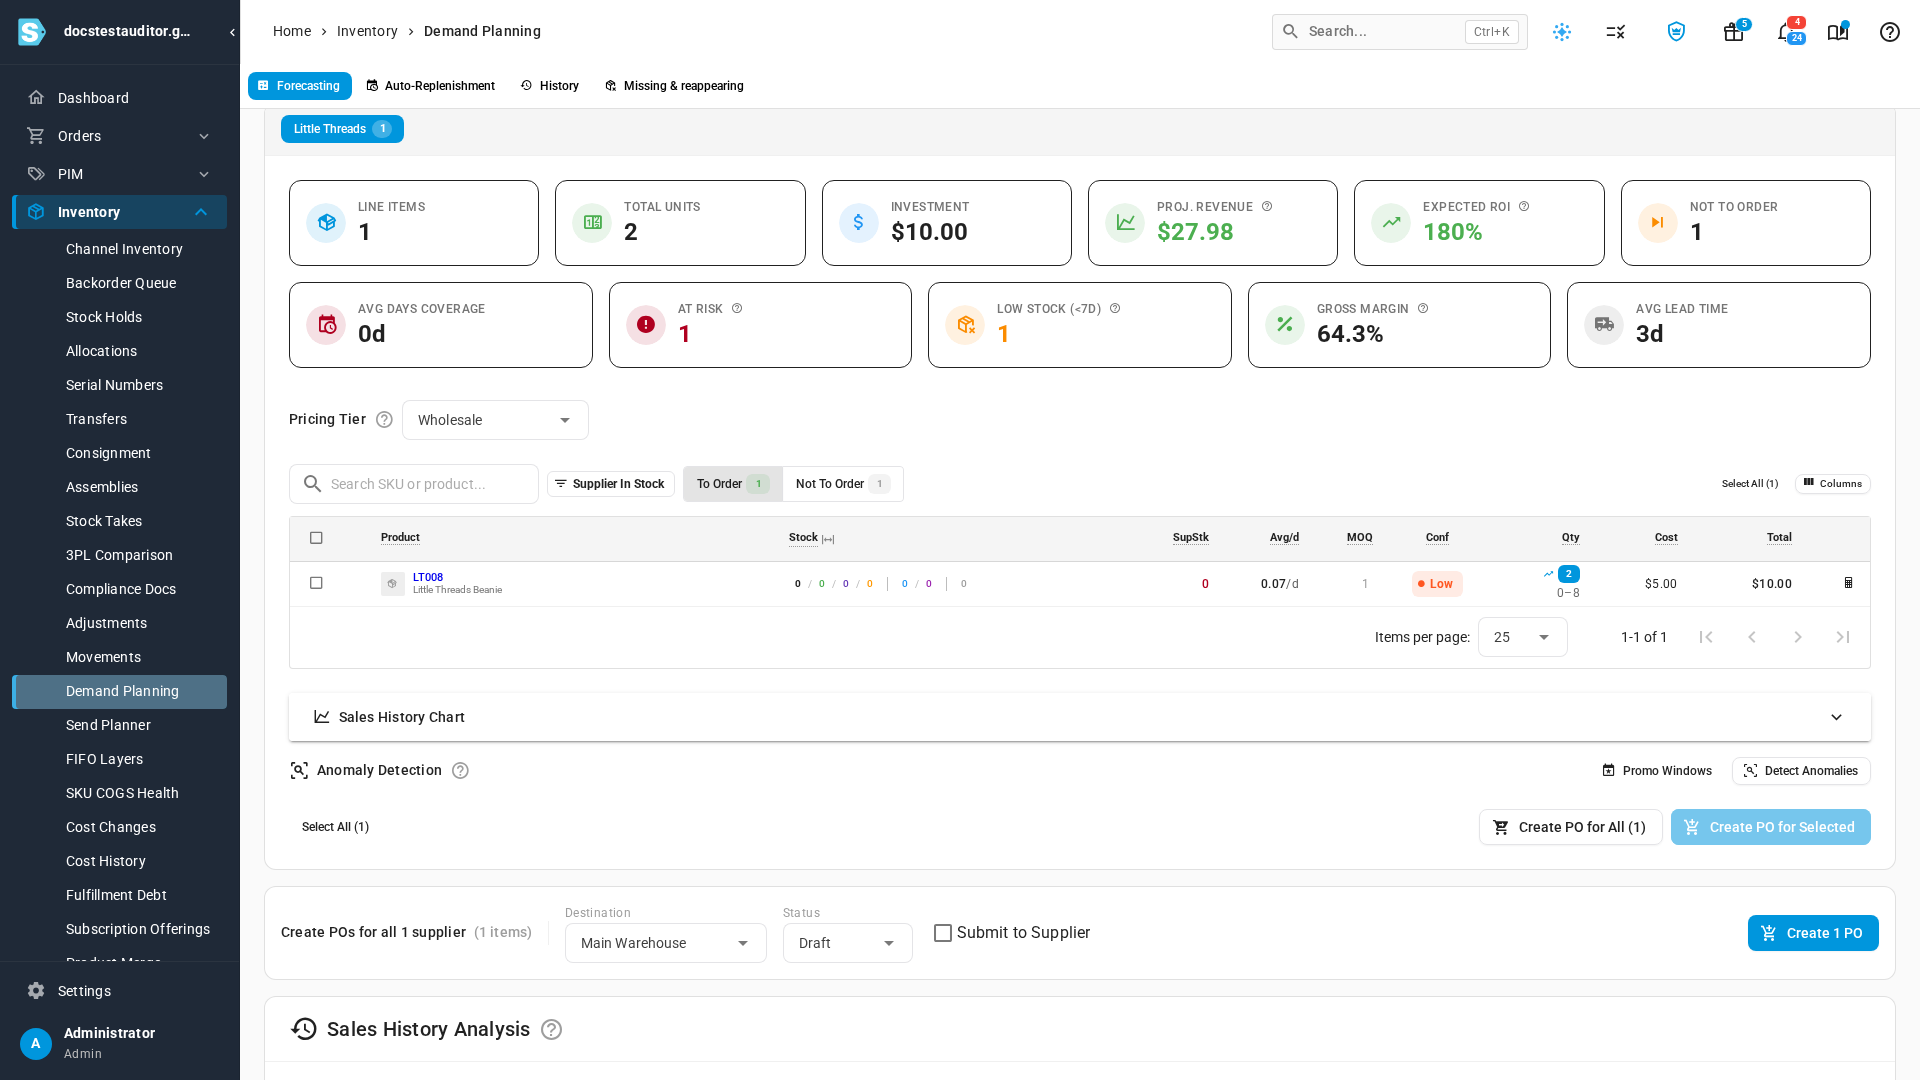
Task: Select the To Order filter
Action: (x=733, y=484)
